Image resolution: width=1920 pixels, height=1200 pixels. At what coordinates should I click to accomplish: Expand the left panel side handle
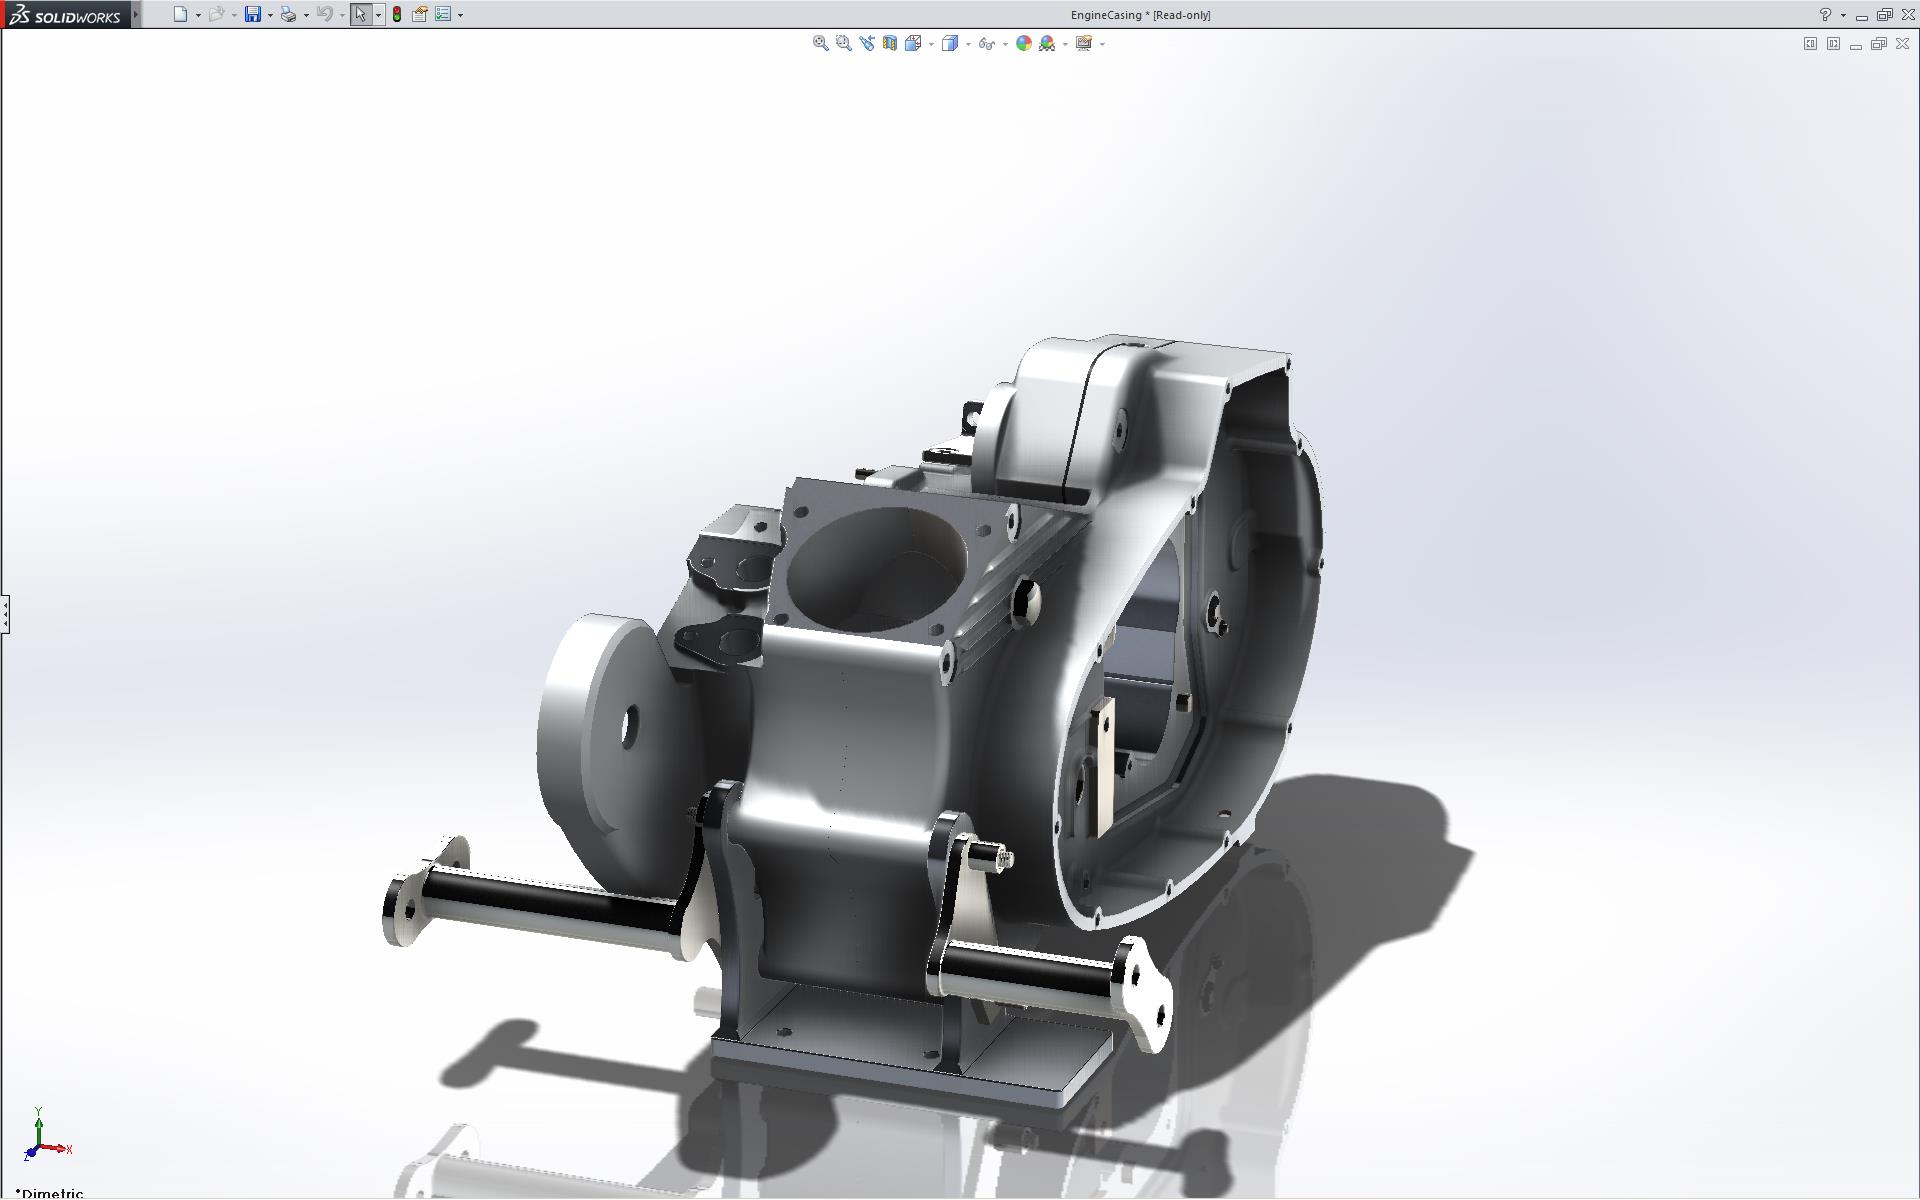pyautogui.click(x=5, y=613)
